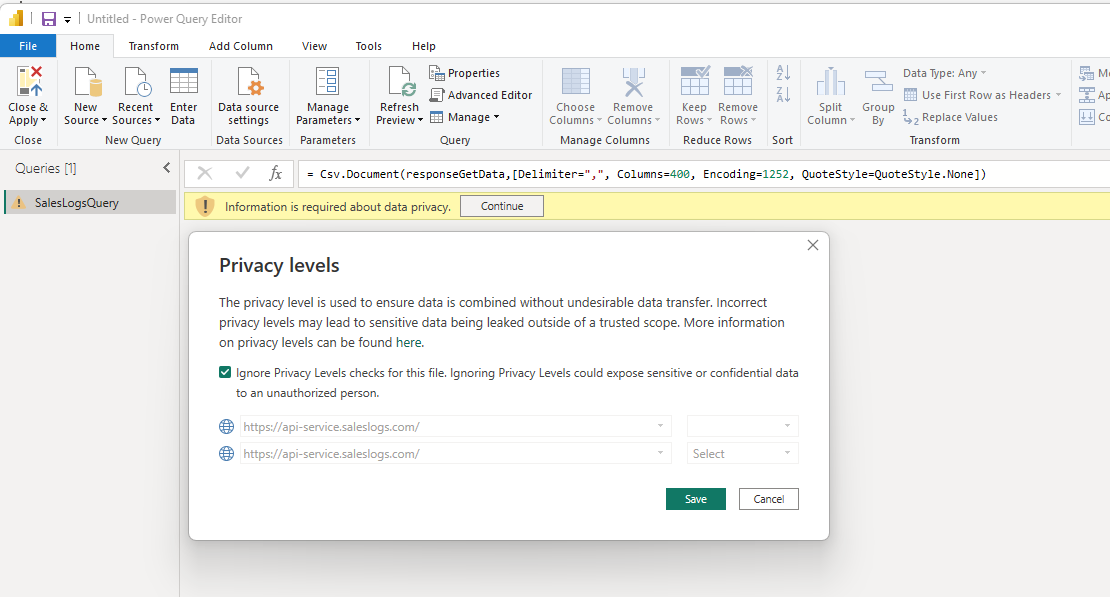Viewport: 1110px width, 597px height.
Task: Click Continue in the privacy warning bar
Action: (501, 206)
